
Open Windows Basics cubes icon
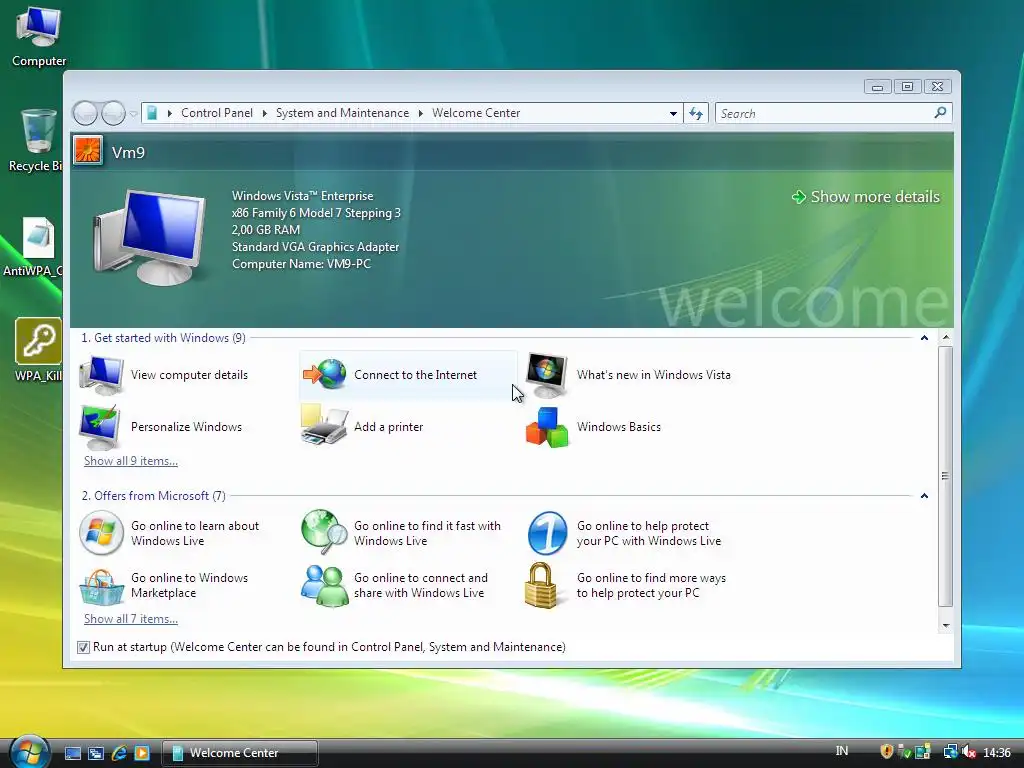tap(547, 427)
